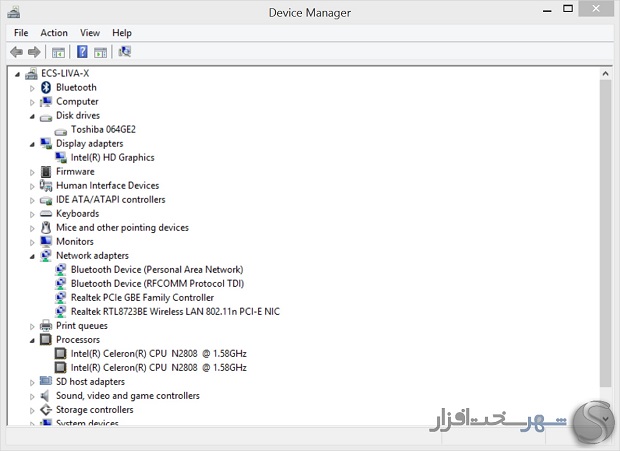Collapse the ECS-LIVA-X root node
This screenshot has height=451, width=620.
17,74
